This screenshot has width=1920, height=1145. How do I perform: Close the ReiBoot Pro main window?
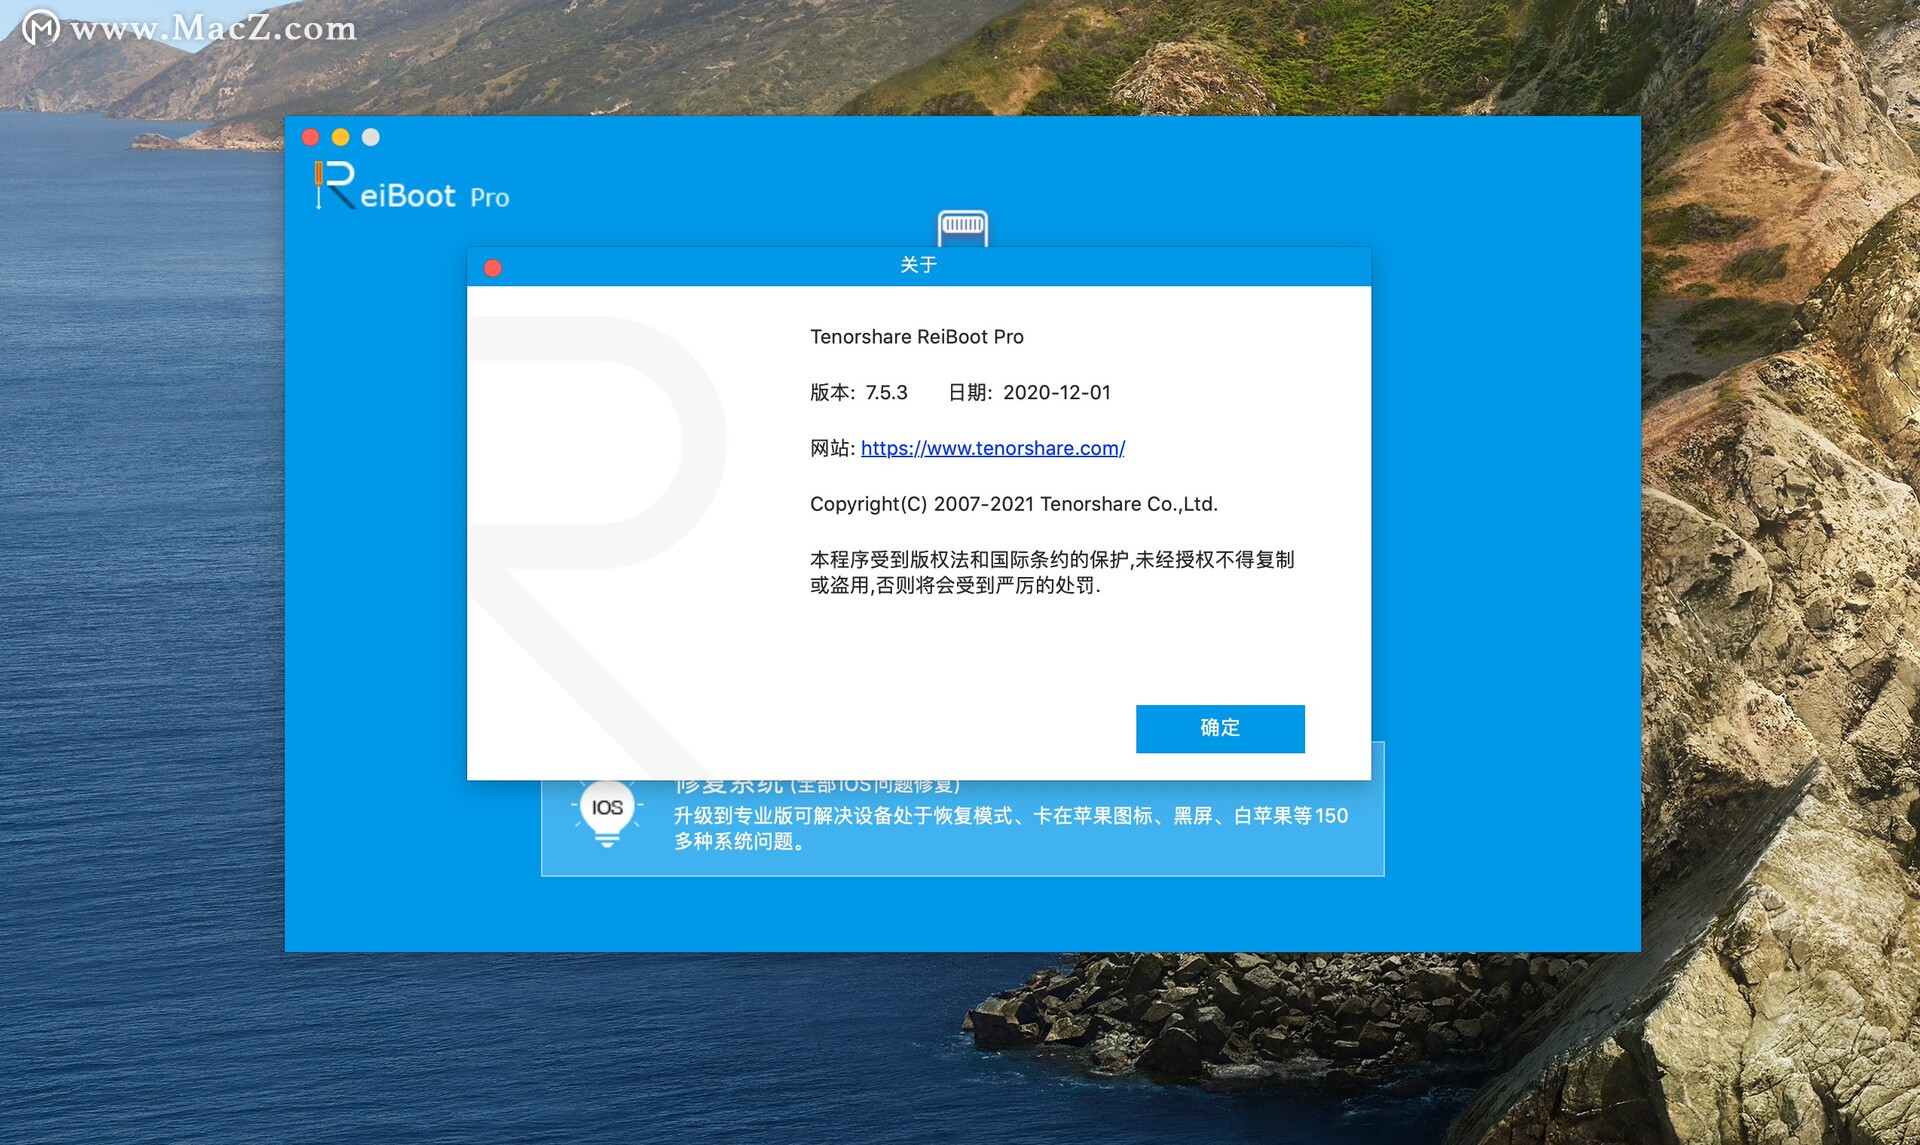point(311,137)
